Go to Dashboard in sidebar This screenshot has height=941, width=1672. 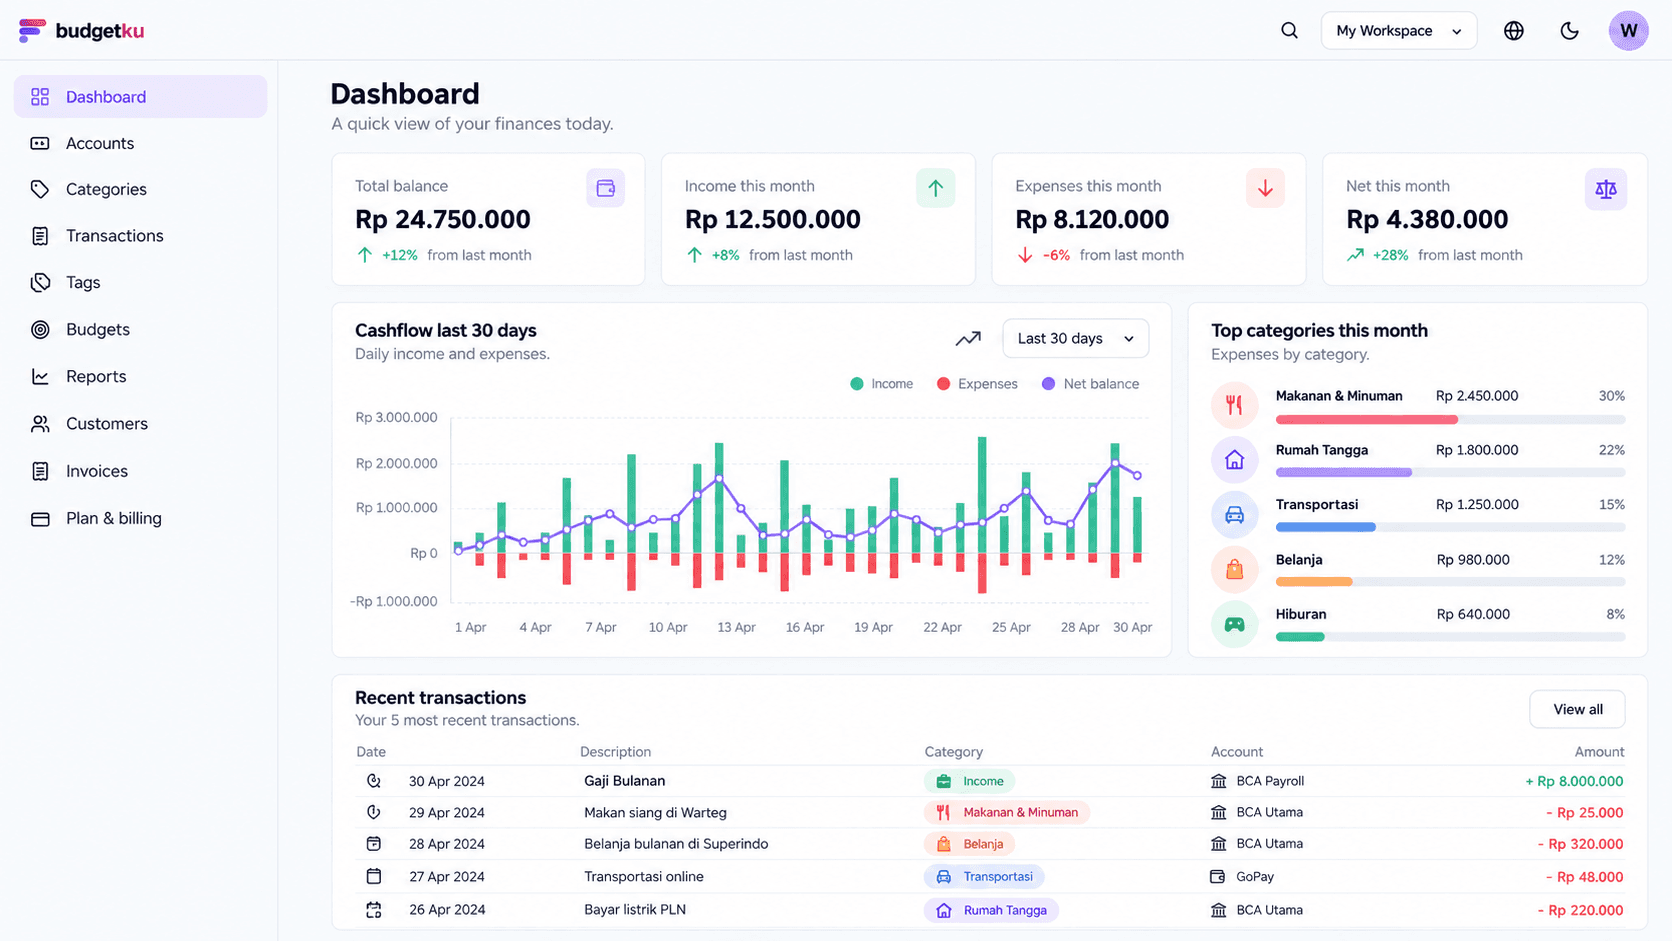[141, 97]
